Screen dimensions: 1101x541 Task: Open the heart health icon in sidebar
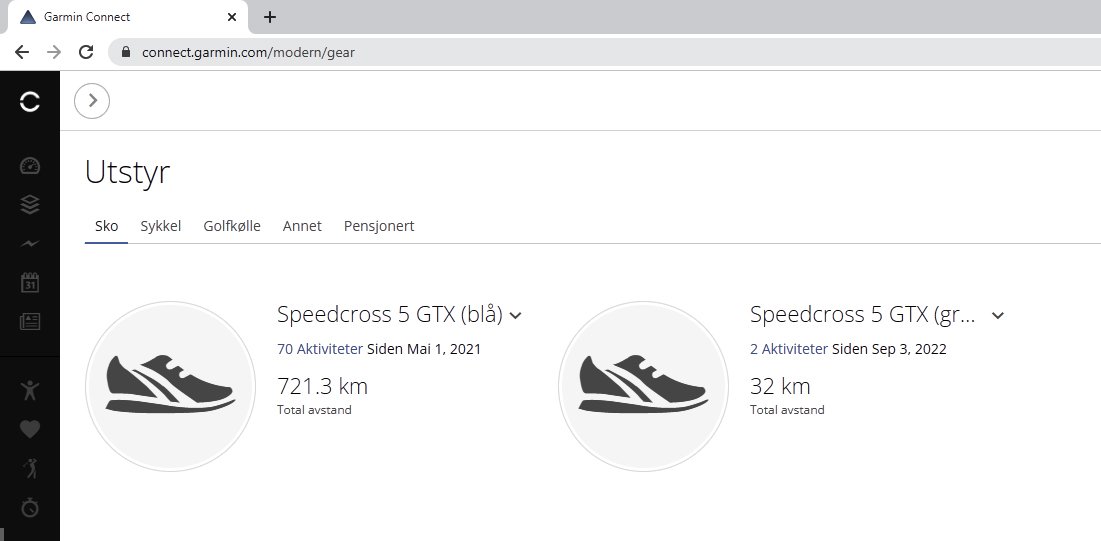click(x=30, y=429)
